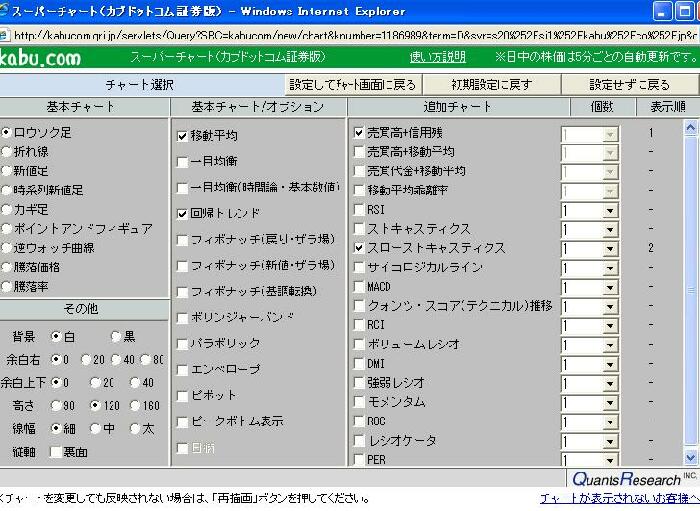This screenshot has height=511, width=700.
Task: Set 高さ to 160
Action: click(135, 405)
